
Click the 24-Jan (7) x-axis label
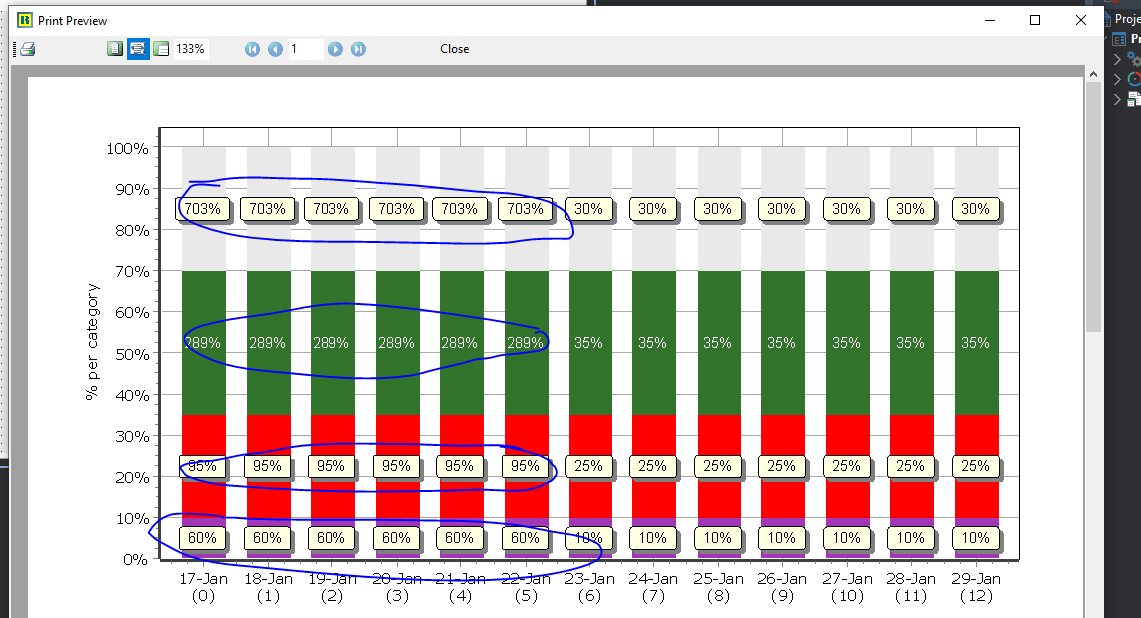(653, 587)
